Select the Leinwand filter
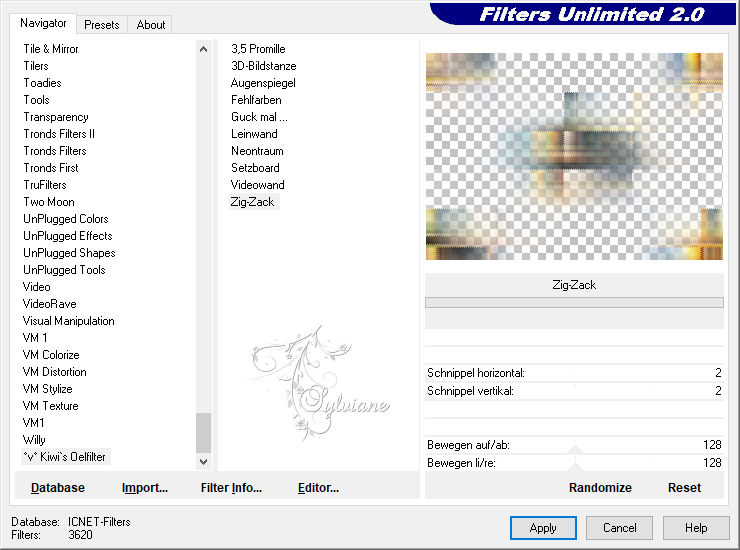Image resolution: width=740 pixels, height=550 pixels. (254, 134)
